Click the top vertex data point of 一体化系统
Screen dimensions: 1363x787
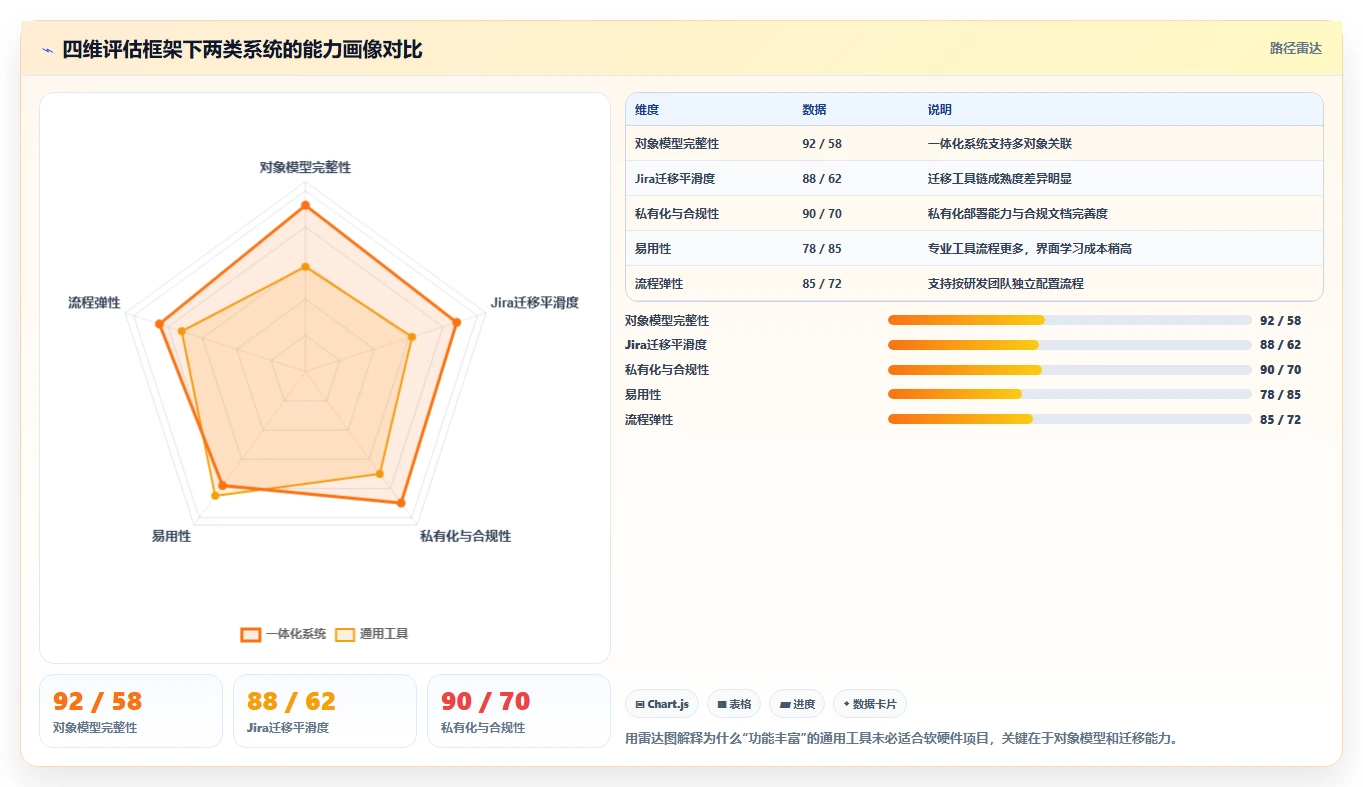[305, 206]
